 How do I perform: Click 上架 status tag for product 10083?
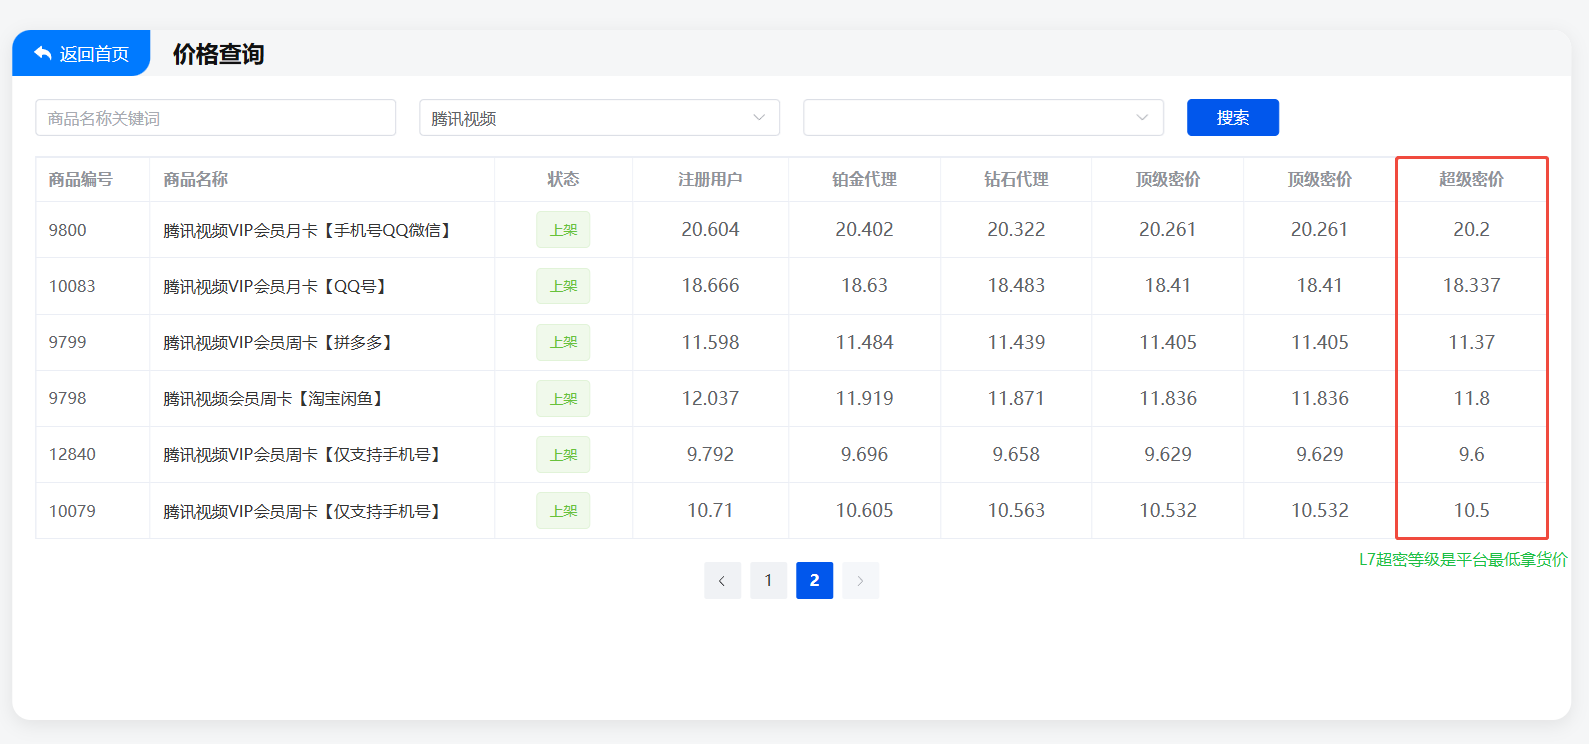[563, 286]
